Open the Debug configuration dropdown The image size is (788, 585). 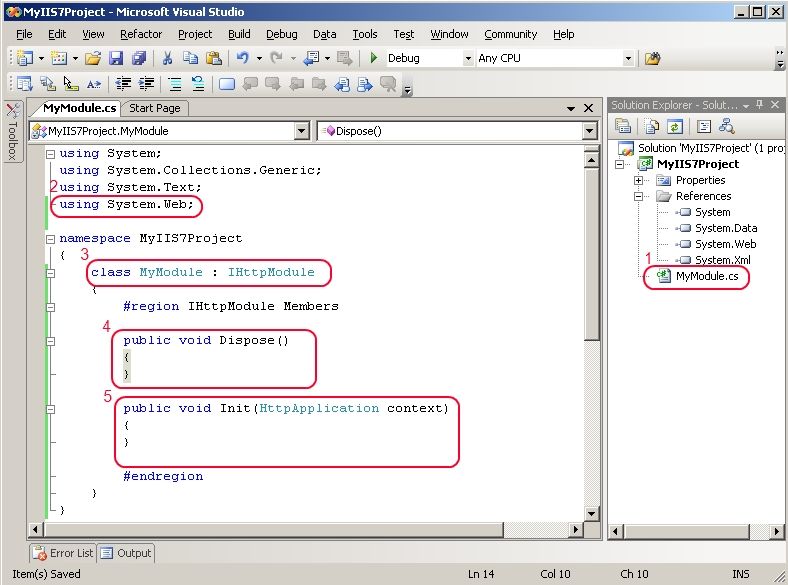[467, 59]
